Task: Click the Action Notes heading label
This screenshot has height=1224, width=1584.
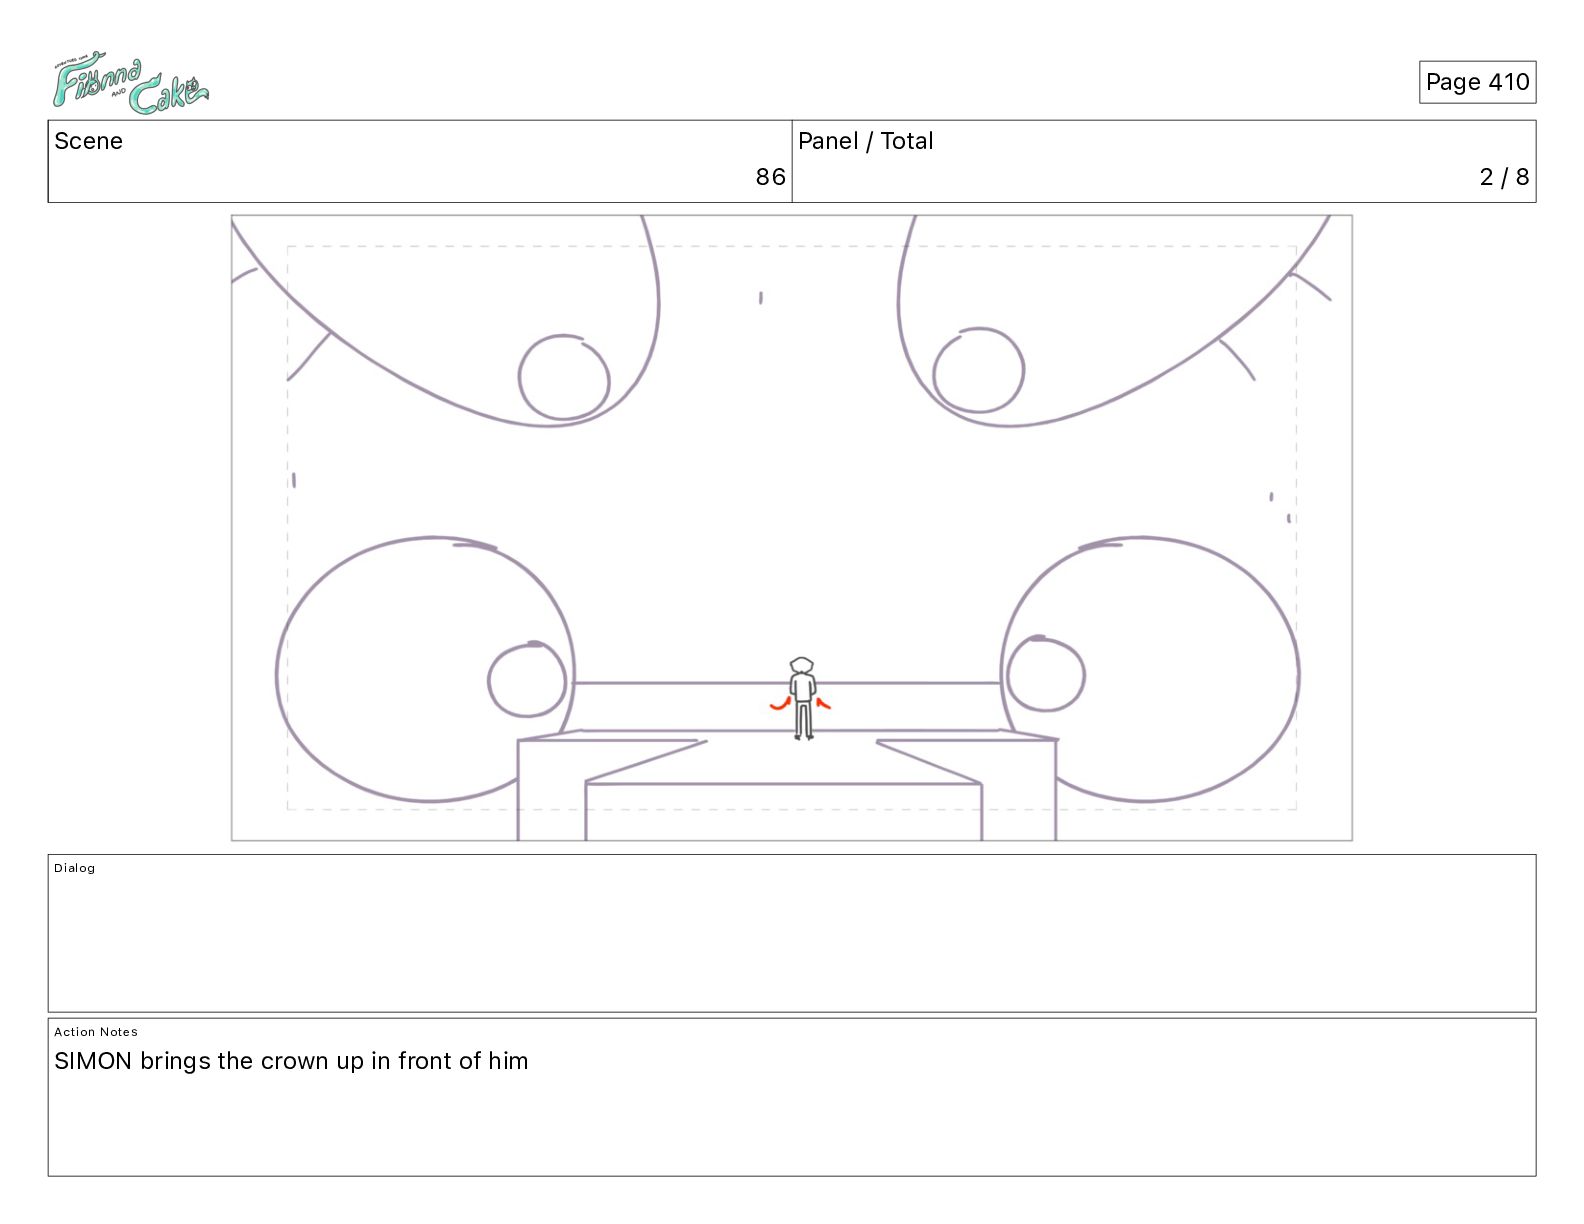Action: point(96,1032)
